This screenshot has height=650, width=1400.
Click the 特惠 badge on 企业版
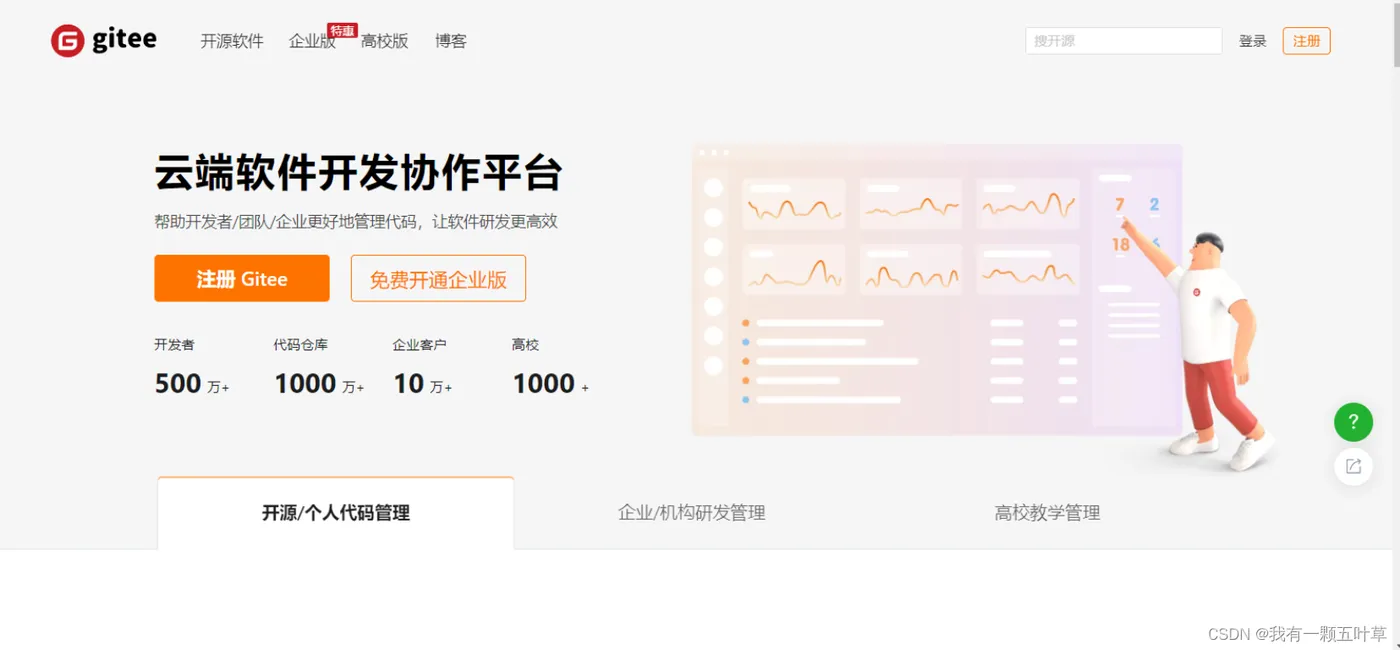(x=343, y=31)
